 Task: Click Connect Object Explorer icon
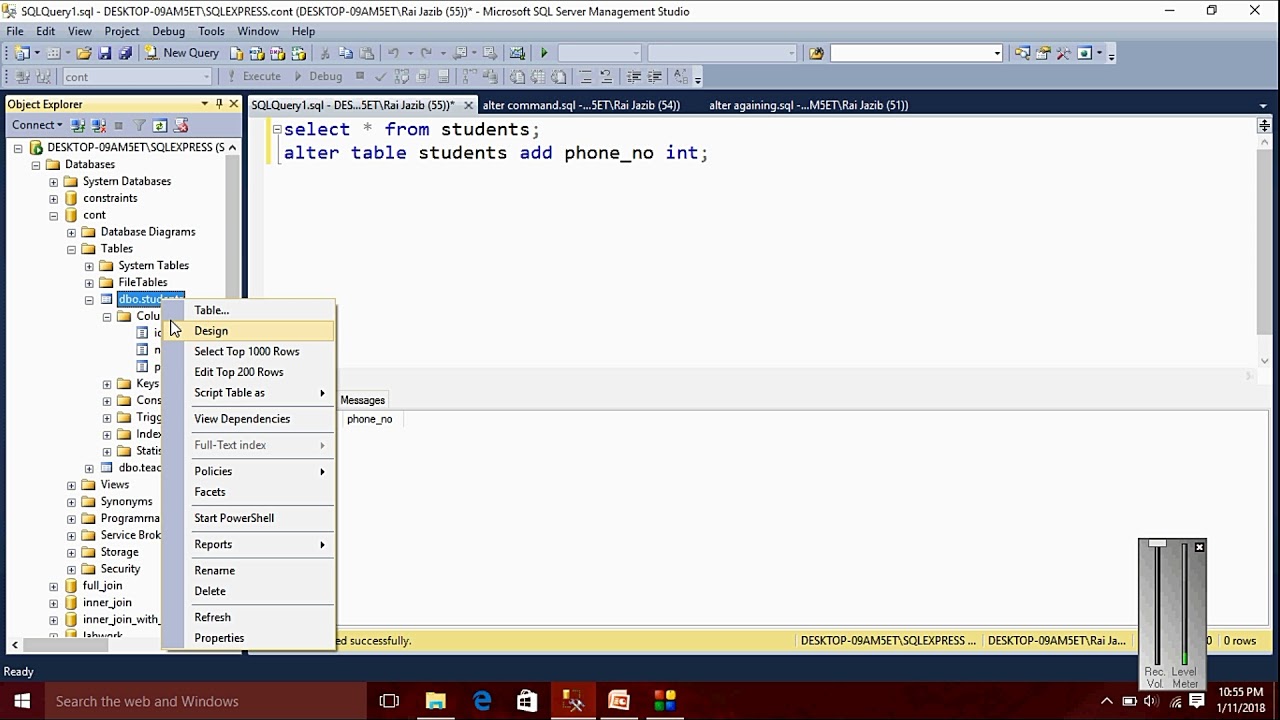[78, 125]
